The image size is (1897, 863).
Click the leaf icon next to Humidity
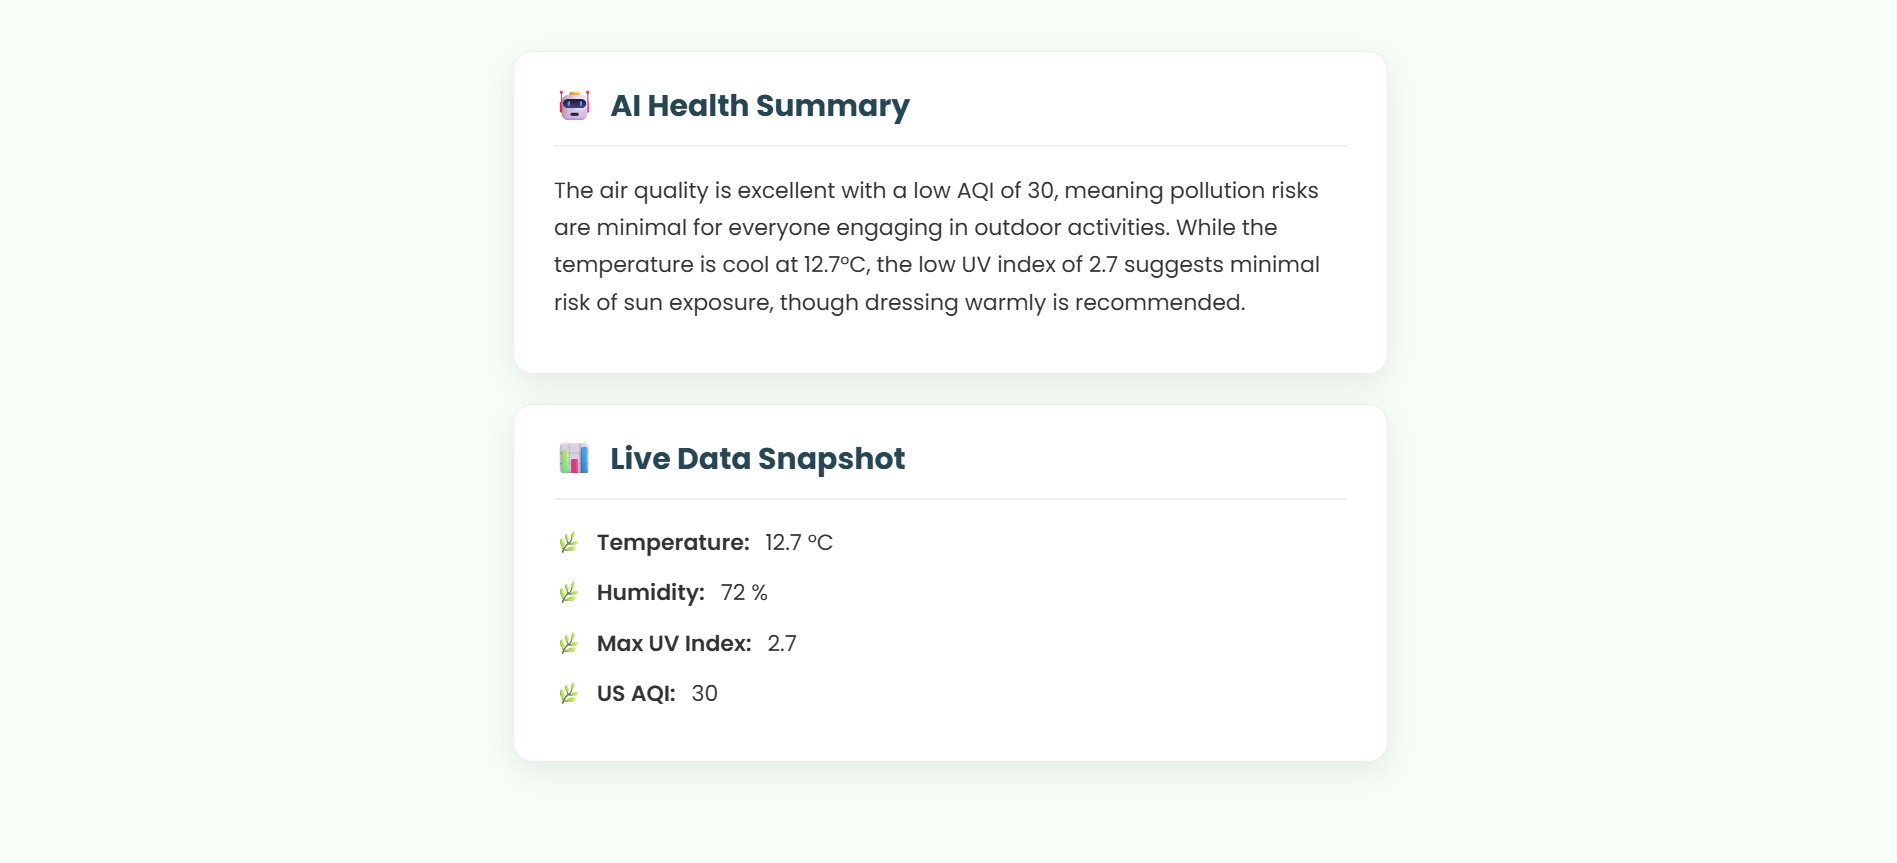tap(568, 593)
